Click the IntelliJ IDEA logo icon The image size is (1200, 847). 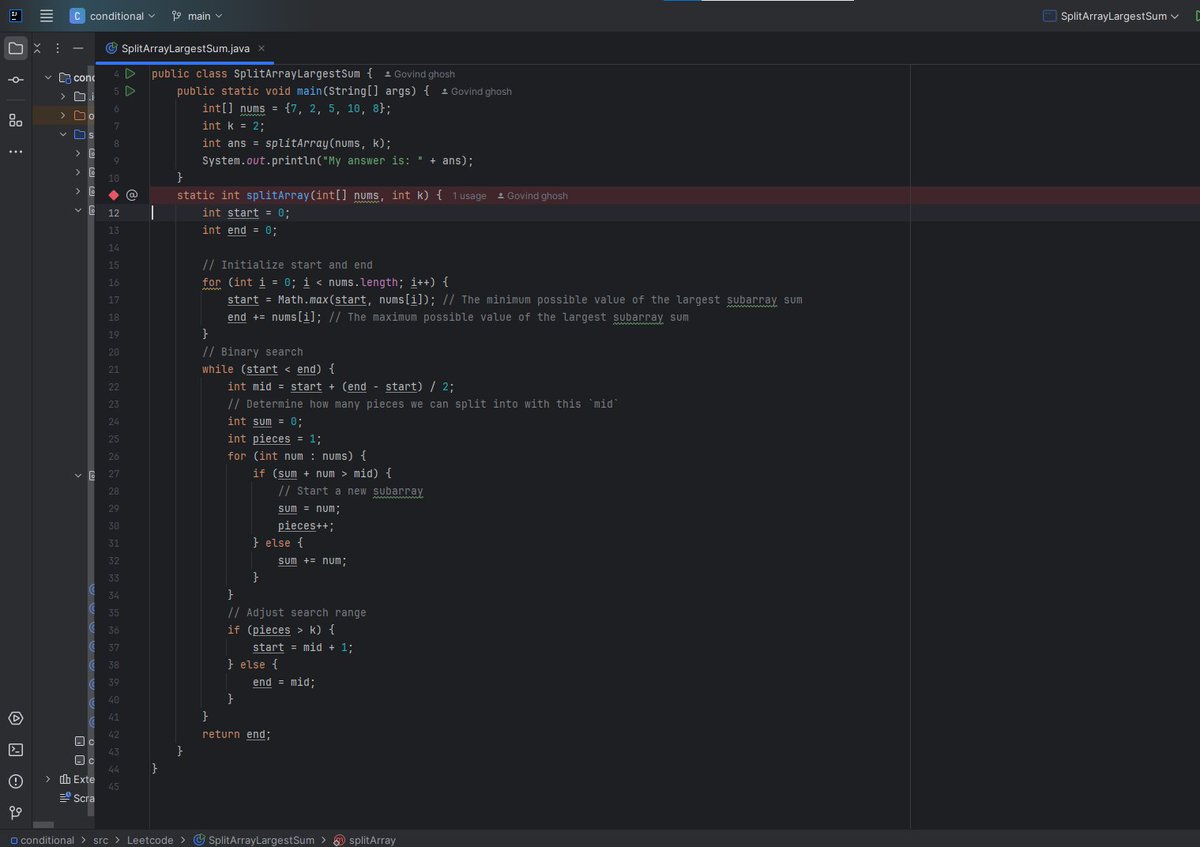click(x=16, y=16)
